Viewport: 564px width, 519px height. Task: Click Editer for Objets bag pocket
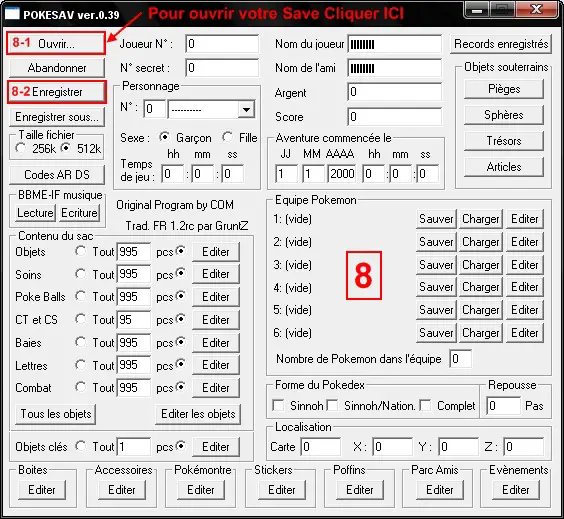click(216, 252)
